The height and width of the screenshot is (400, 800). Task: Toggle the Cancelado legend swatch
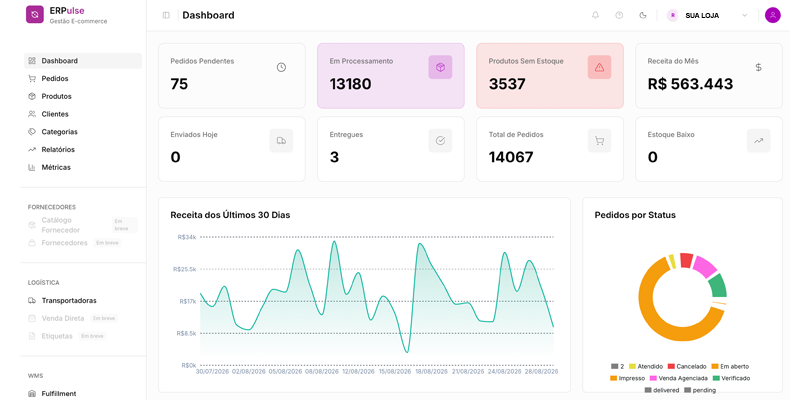tap(671, 366)
